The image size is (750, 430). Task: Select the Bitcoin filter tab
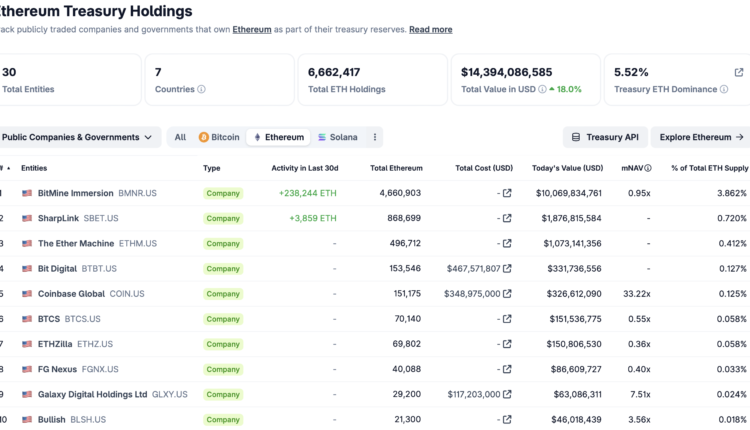point(219,137)
